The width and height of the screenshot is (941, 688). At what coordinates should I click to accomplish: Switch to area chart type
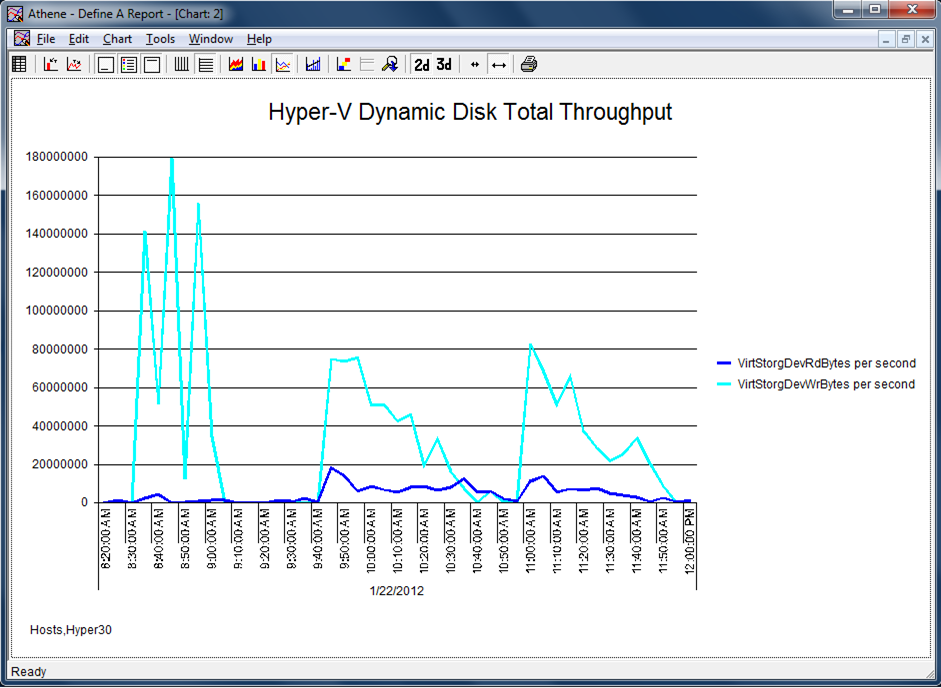(236, 64)
